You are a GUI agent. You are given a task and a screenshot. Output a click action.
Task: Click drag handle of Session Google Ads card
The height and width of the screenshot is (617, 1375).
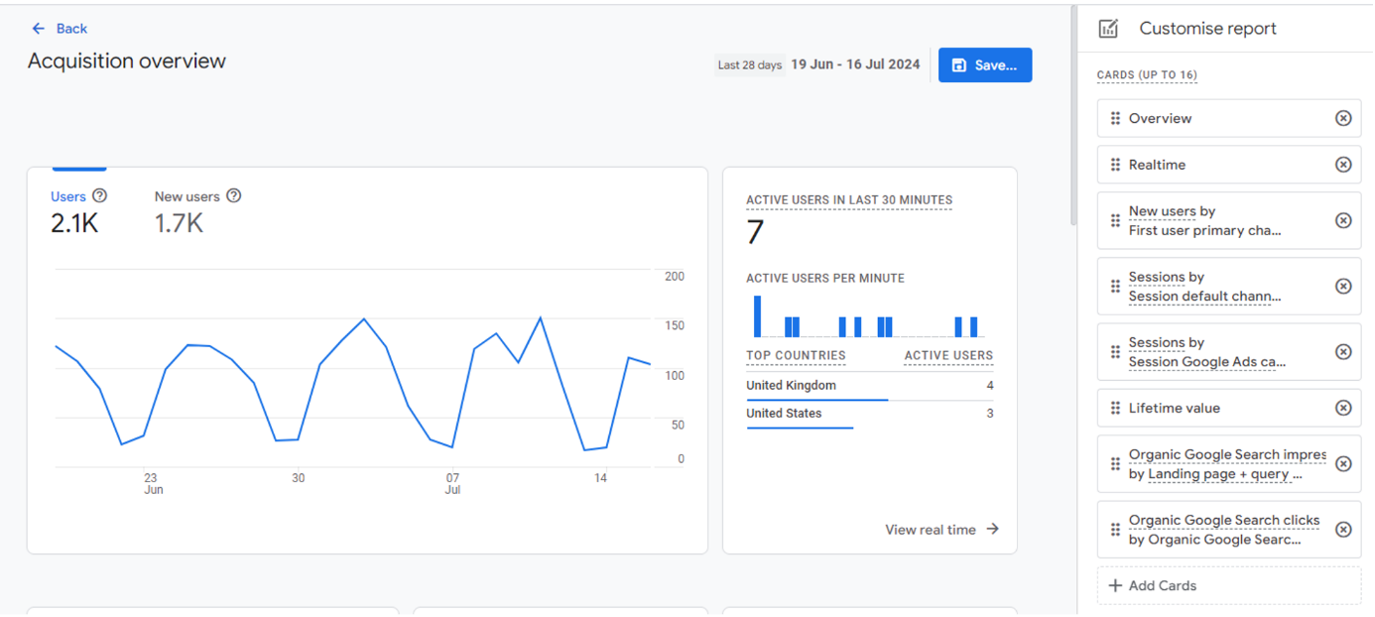[1115, 352]
